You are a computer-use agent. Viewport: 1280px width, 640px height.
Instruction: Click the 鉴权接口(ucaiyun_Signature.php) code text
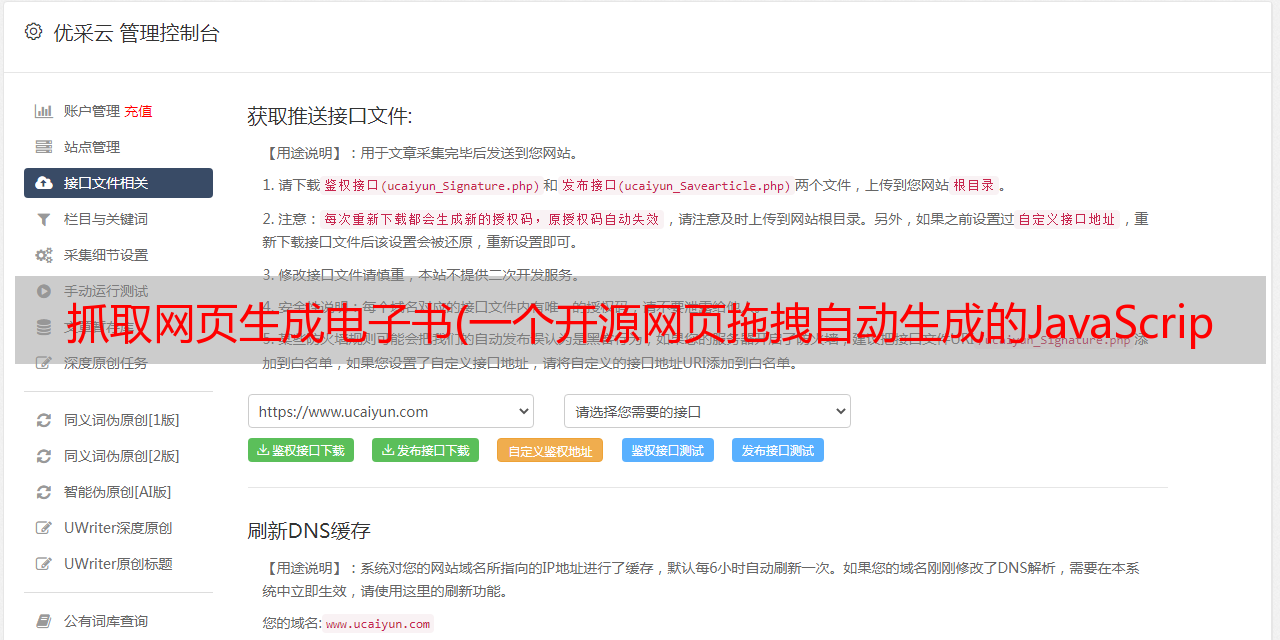pyautogui.click(x=431, y=185)
